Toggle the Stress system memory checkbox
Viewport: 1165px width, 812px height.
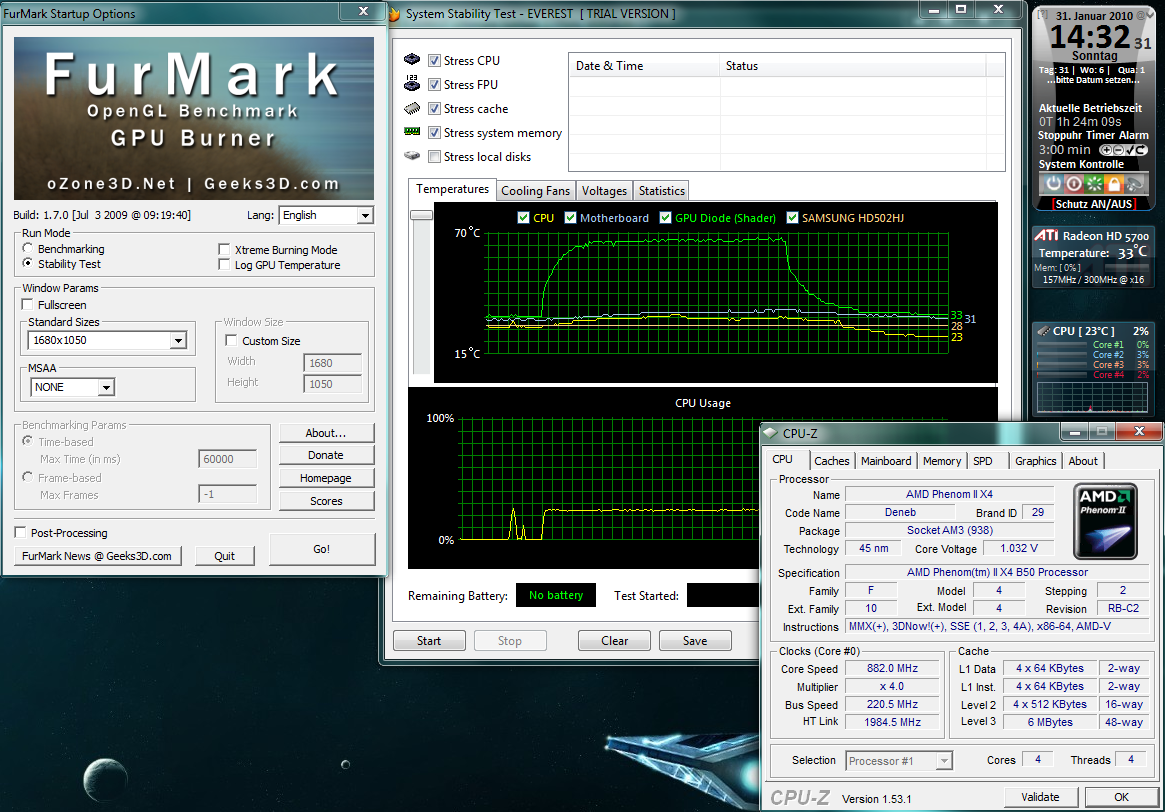(x=435, y=133)
